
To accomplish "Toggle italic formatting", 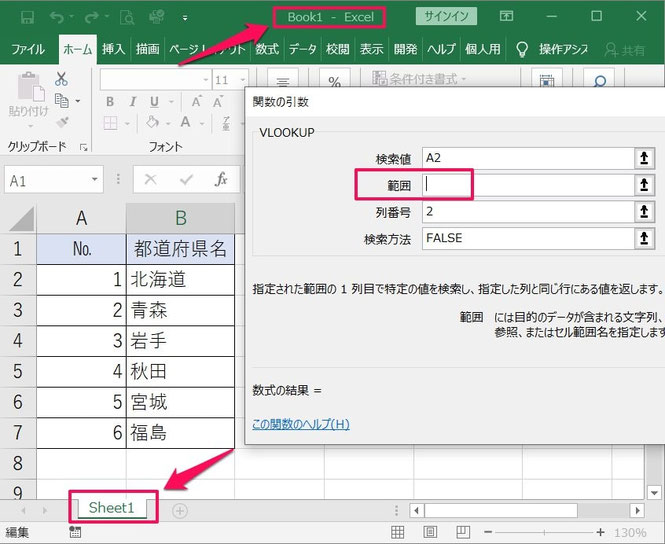I will (130, 102).
